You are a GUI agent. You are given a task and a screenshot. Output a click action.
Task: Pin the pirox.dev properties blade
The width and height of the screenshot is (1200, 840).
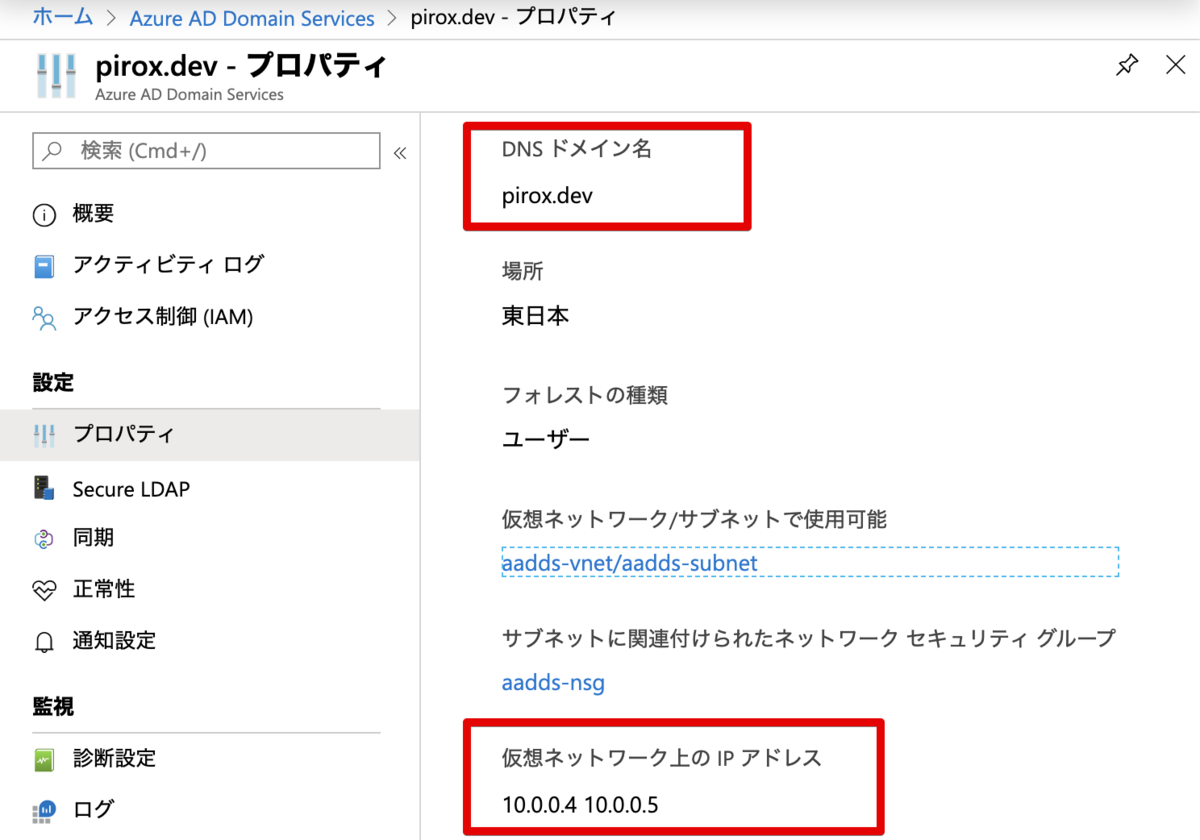[1127, 64]
